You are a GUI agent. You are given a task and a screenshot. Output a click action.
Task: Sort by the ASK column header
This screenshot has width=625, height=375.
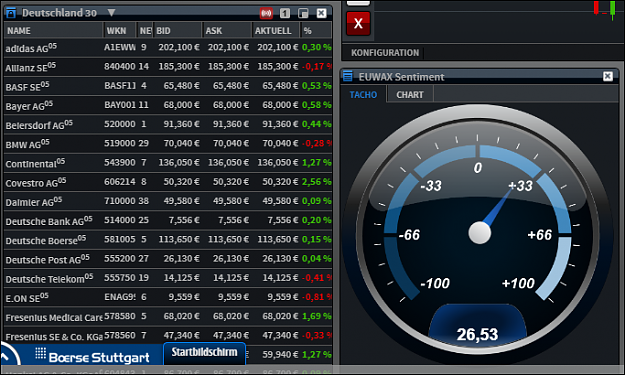pos(227,31)
